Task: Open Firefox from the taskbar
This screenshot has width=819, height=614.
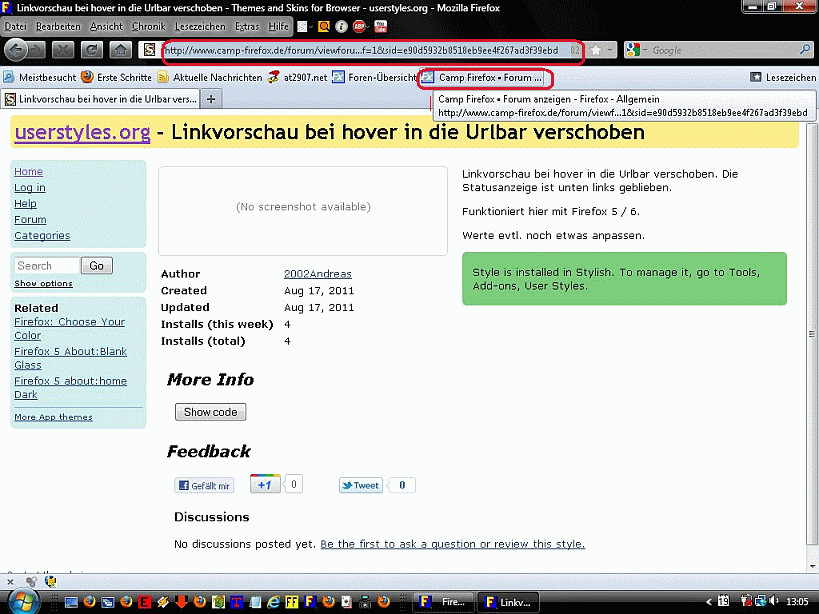Action: click(x=443, y=602)
